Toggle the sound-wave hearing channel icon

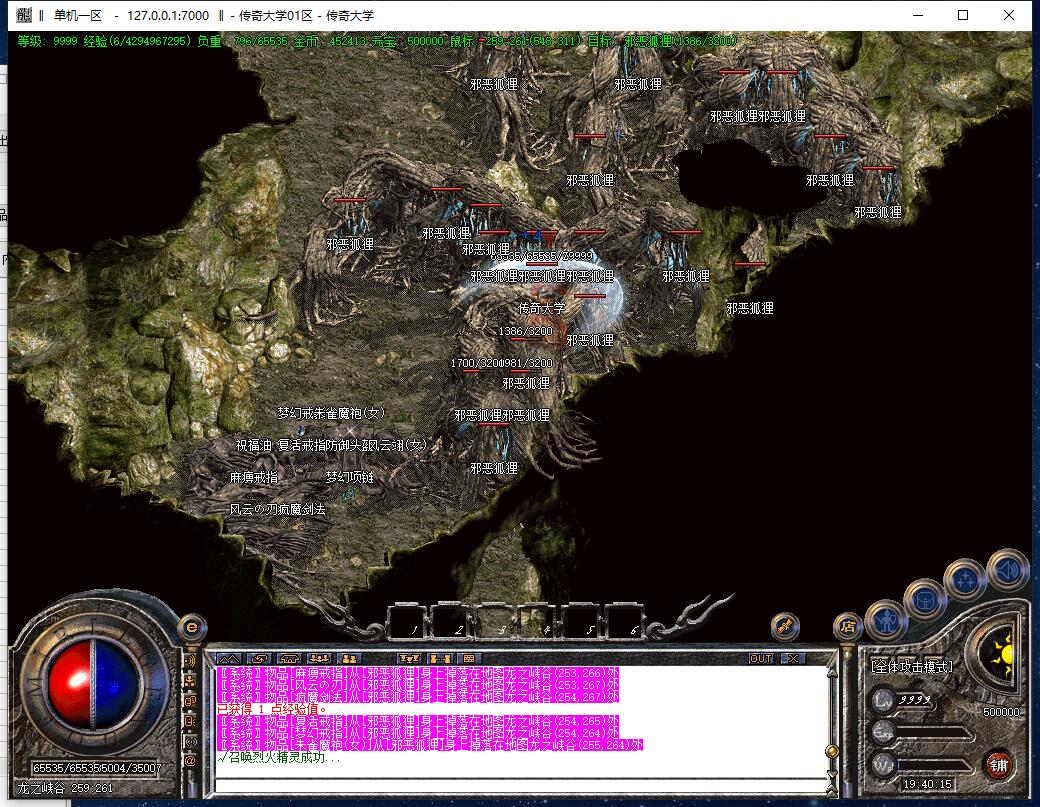pyautogui.click(x=190, y=661)
